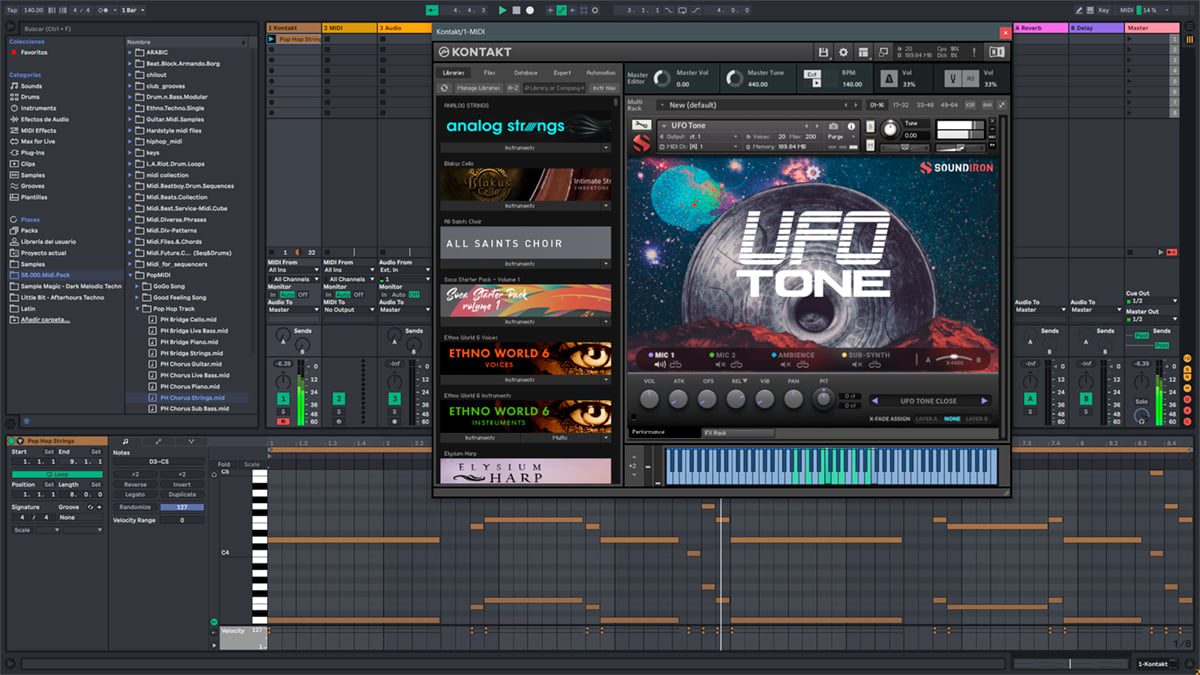The image size is (1200, 675).
Task: Solo track 1 with S button
Action: pos(283,411)
